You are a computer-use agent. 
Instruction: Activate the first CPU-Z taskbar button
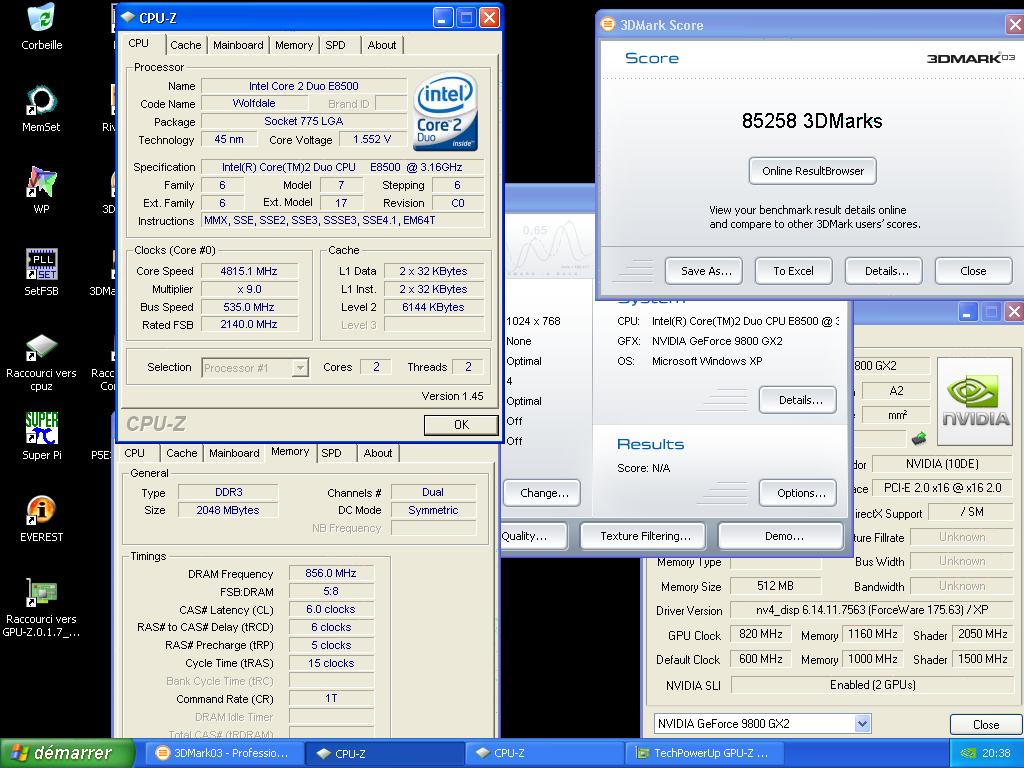pyautogui.click(x=385, y=753)
